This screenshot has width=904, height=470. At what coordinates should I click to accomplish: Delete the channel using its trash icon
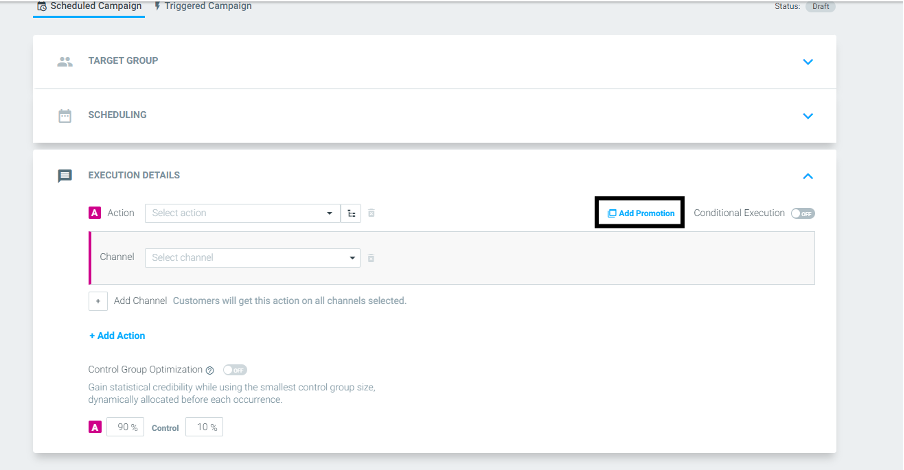point(371,258)
